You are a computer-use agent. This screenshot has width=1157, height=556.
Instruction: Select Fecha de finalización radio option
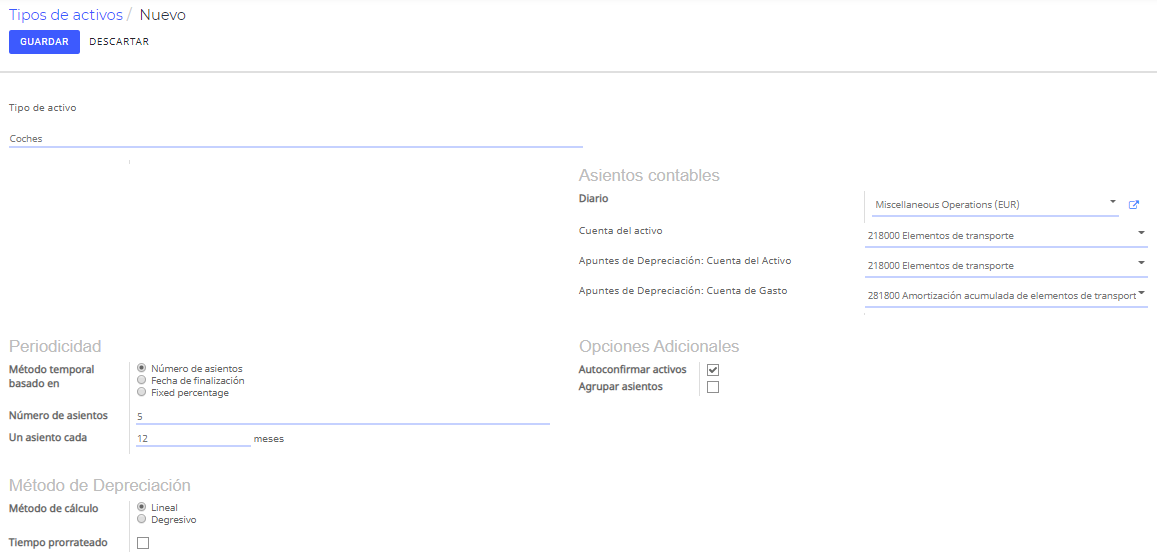[x=142, y=380]
